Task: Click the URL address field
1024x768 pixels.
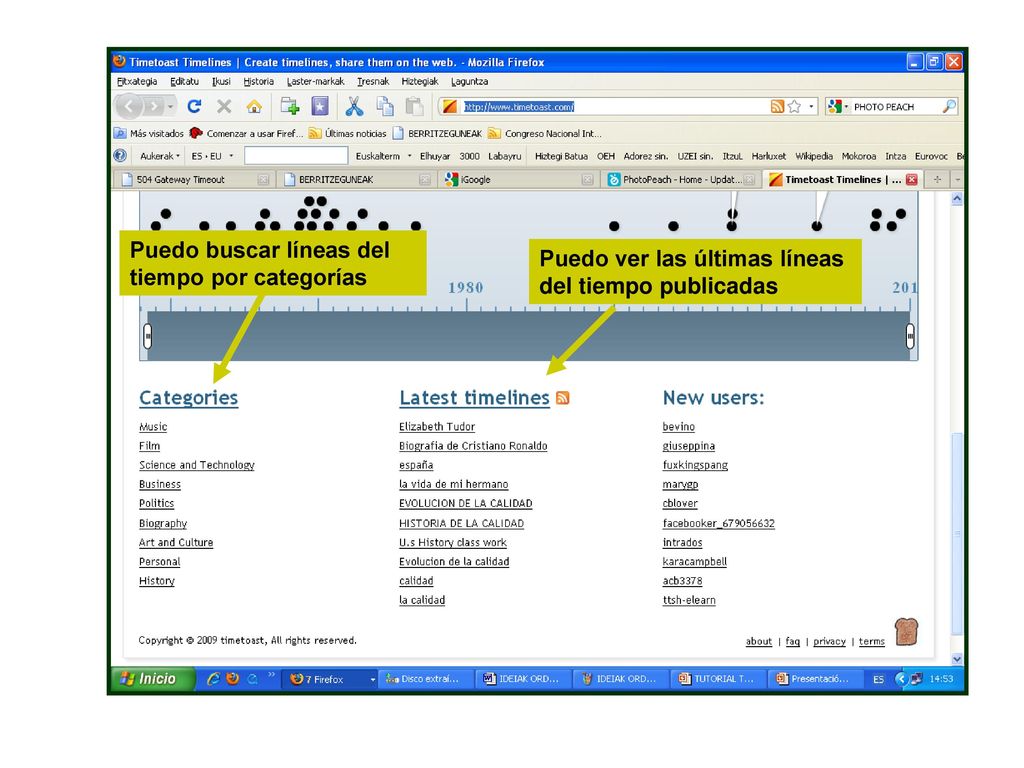Action: 614,106
